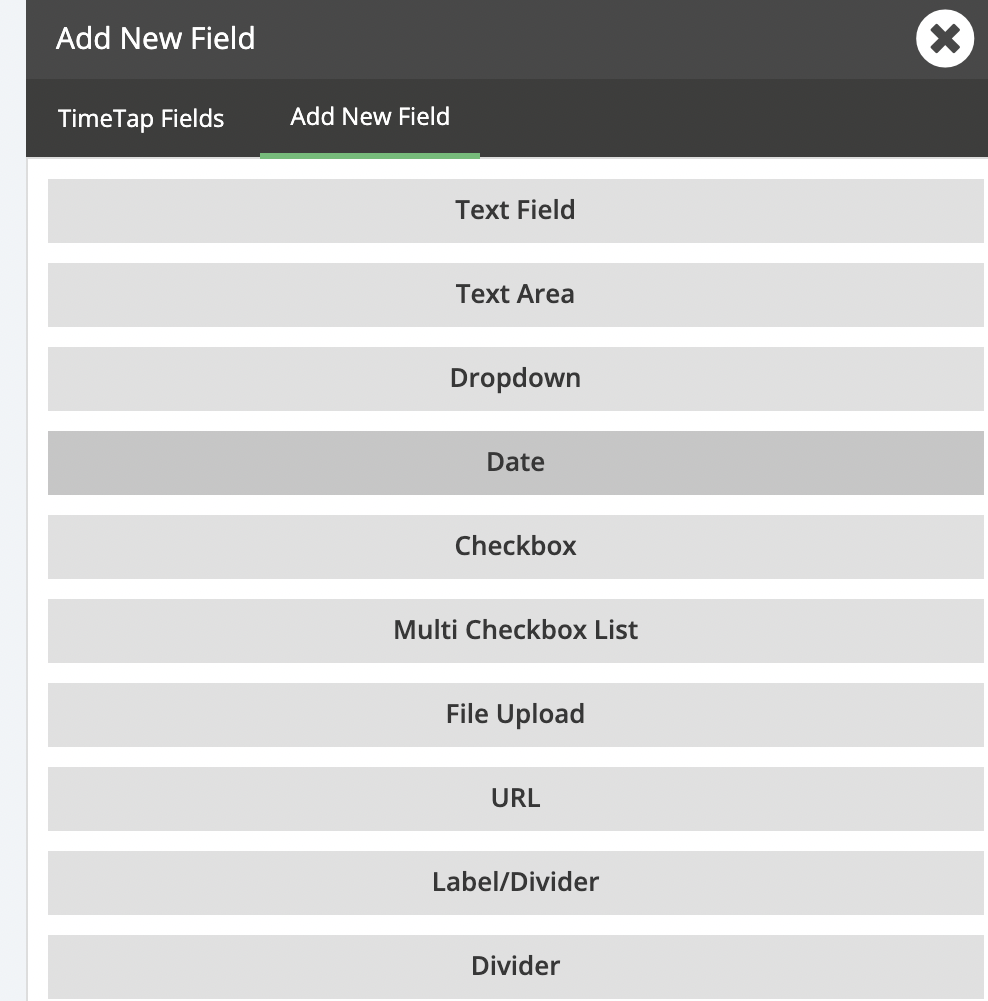Viewport: 988px width, 1001px height.
Task: Add a web address URL field
Action: click(516, 799)
